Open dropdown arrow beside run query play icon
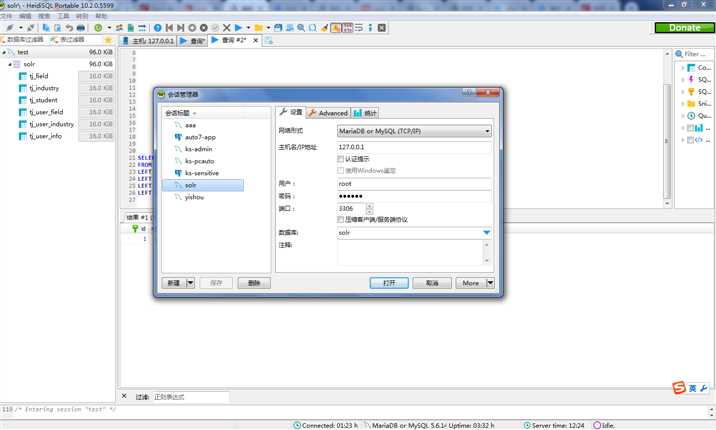 pos(248,28)
